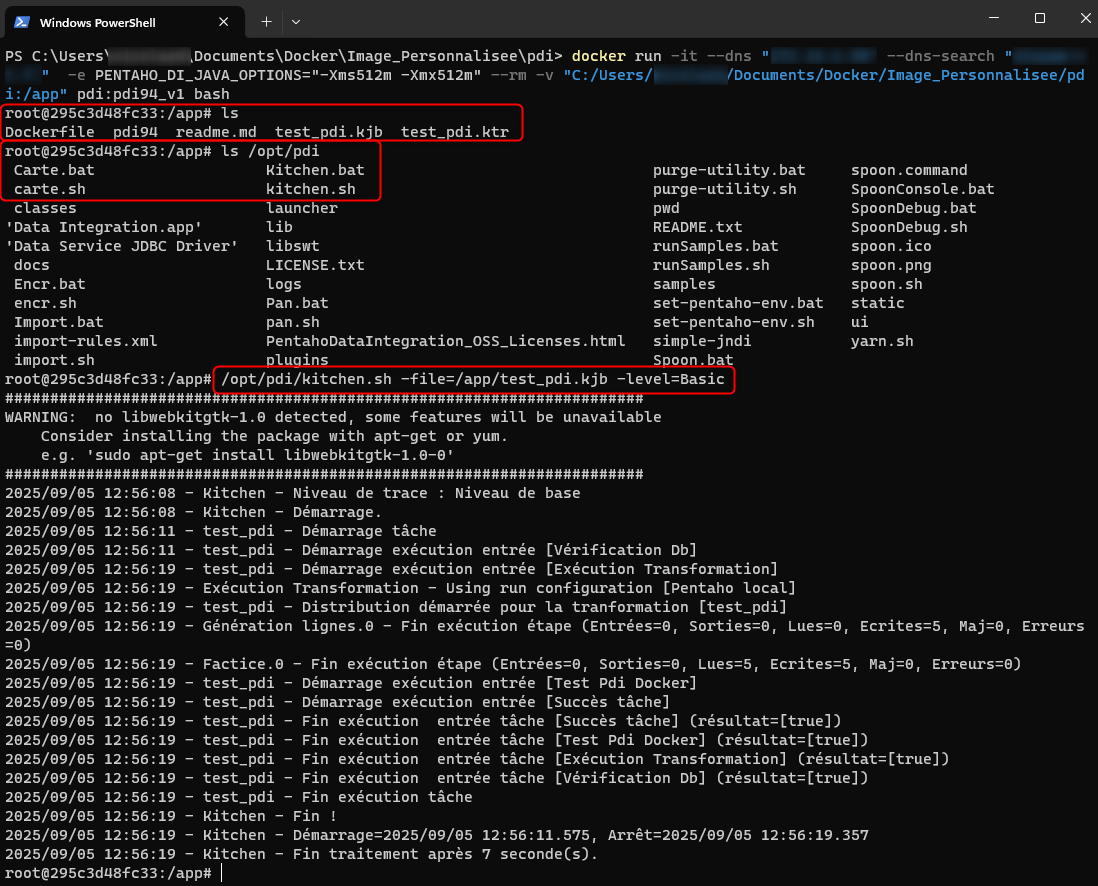This screenshot has height=886, width=1098.
Task: Click the 'Fin traitement après 7 seconde(s)' line
Action: 302,854
